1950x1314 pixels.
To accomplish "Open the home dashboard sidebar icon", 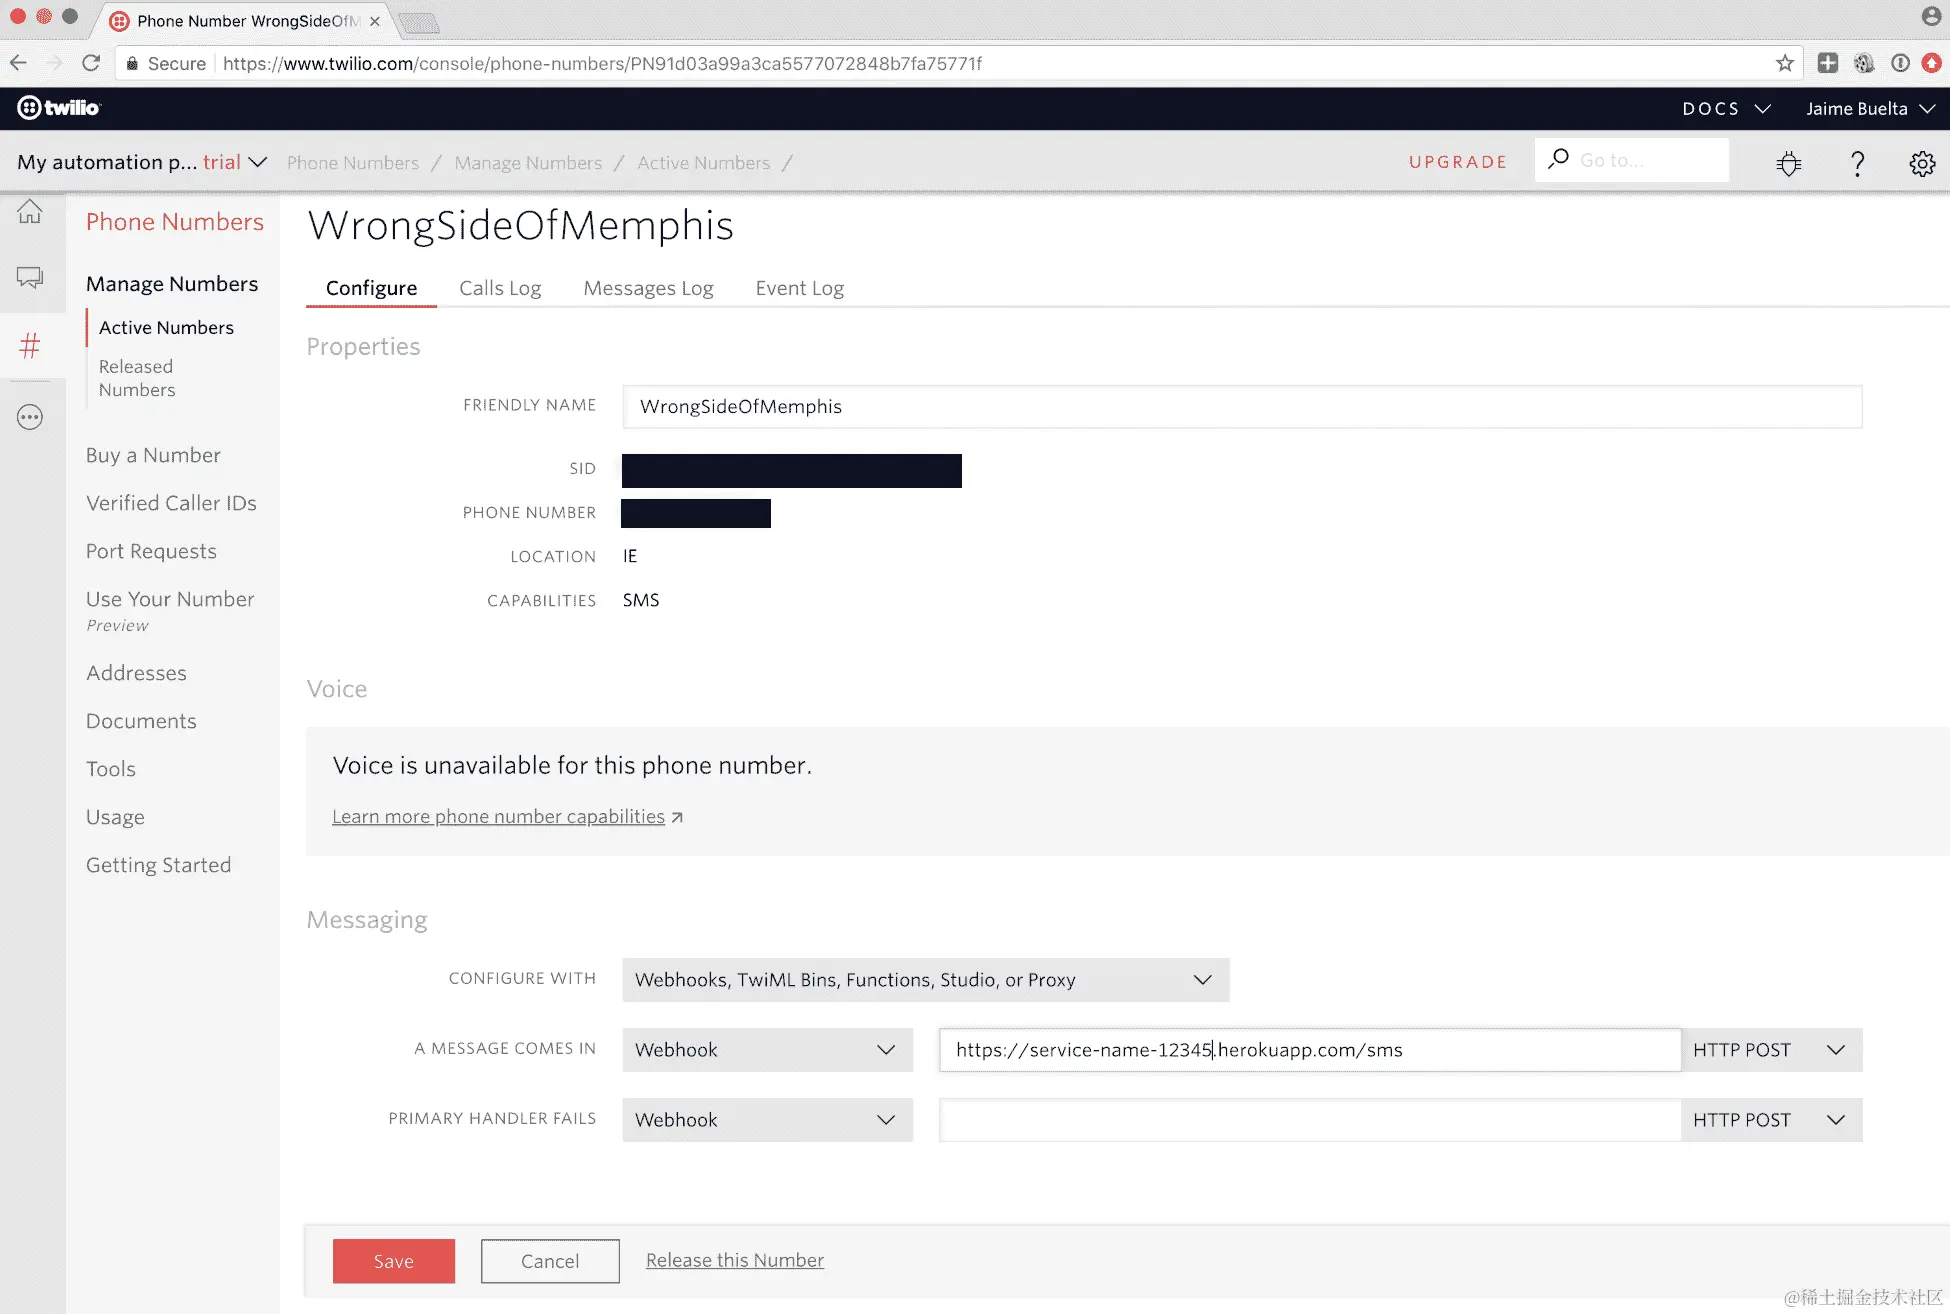I will pos(30,211).
